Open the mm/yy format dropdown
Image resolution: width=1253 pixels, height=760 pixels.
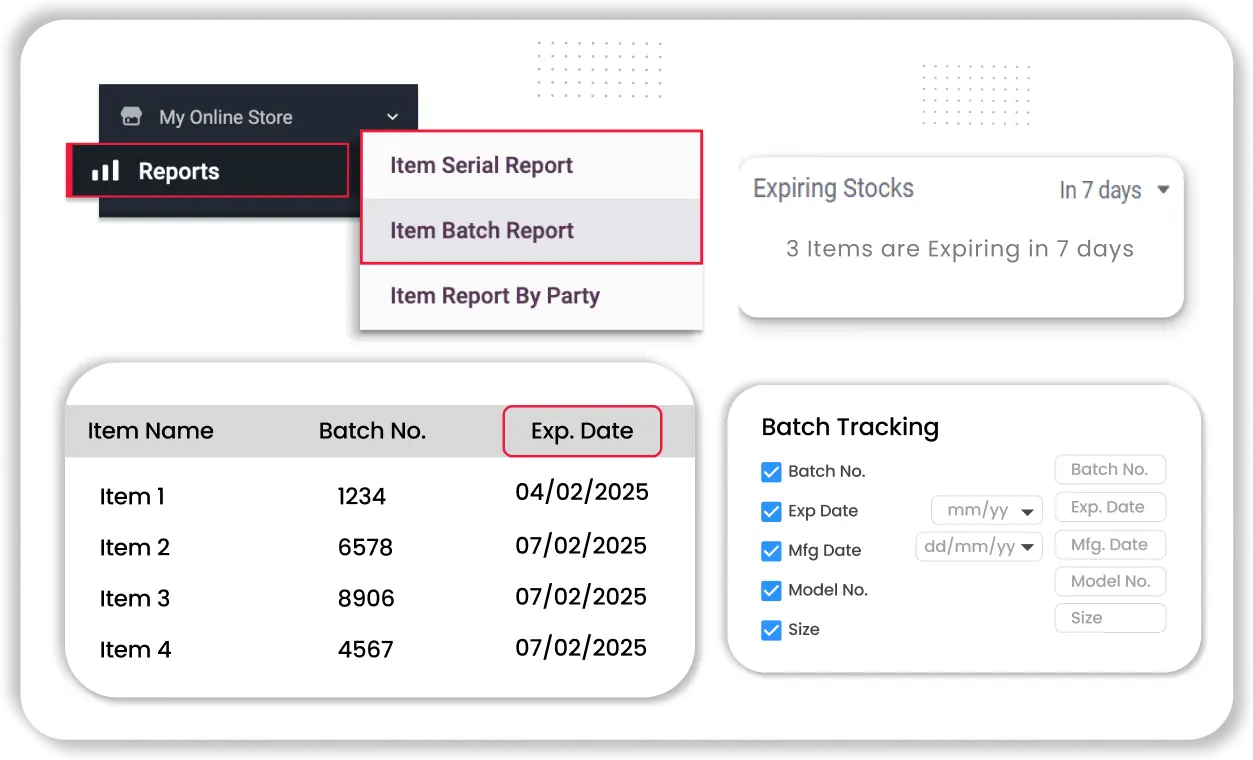pos(987,511)
